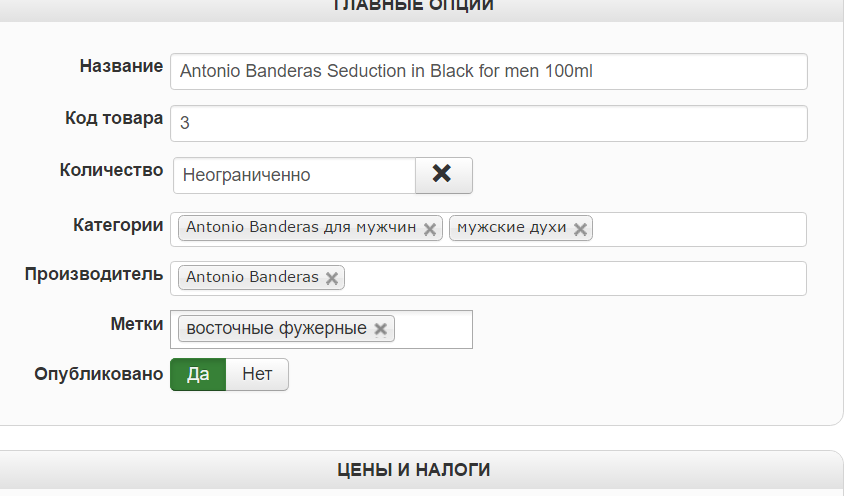Image resolution: width=867 pixels, height=496 pixels.
Task: Click into the Код товара field
Action: click(488, 124)
